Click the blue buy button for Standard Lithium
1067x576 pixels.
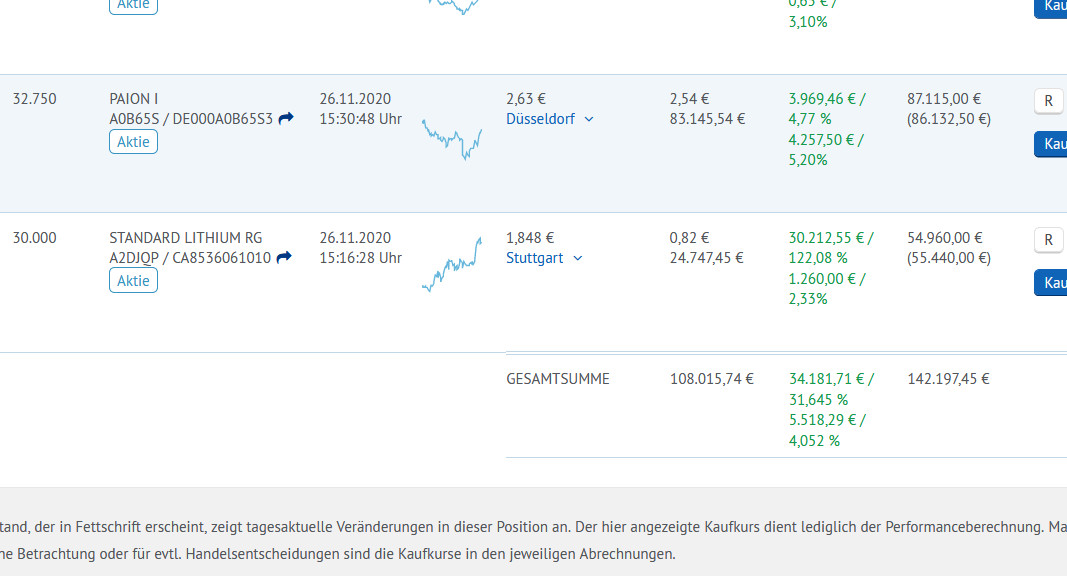1050,283
